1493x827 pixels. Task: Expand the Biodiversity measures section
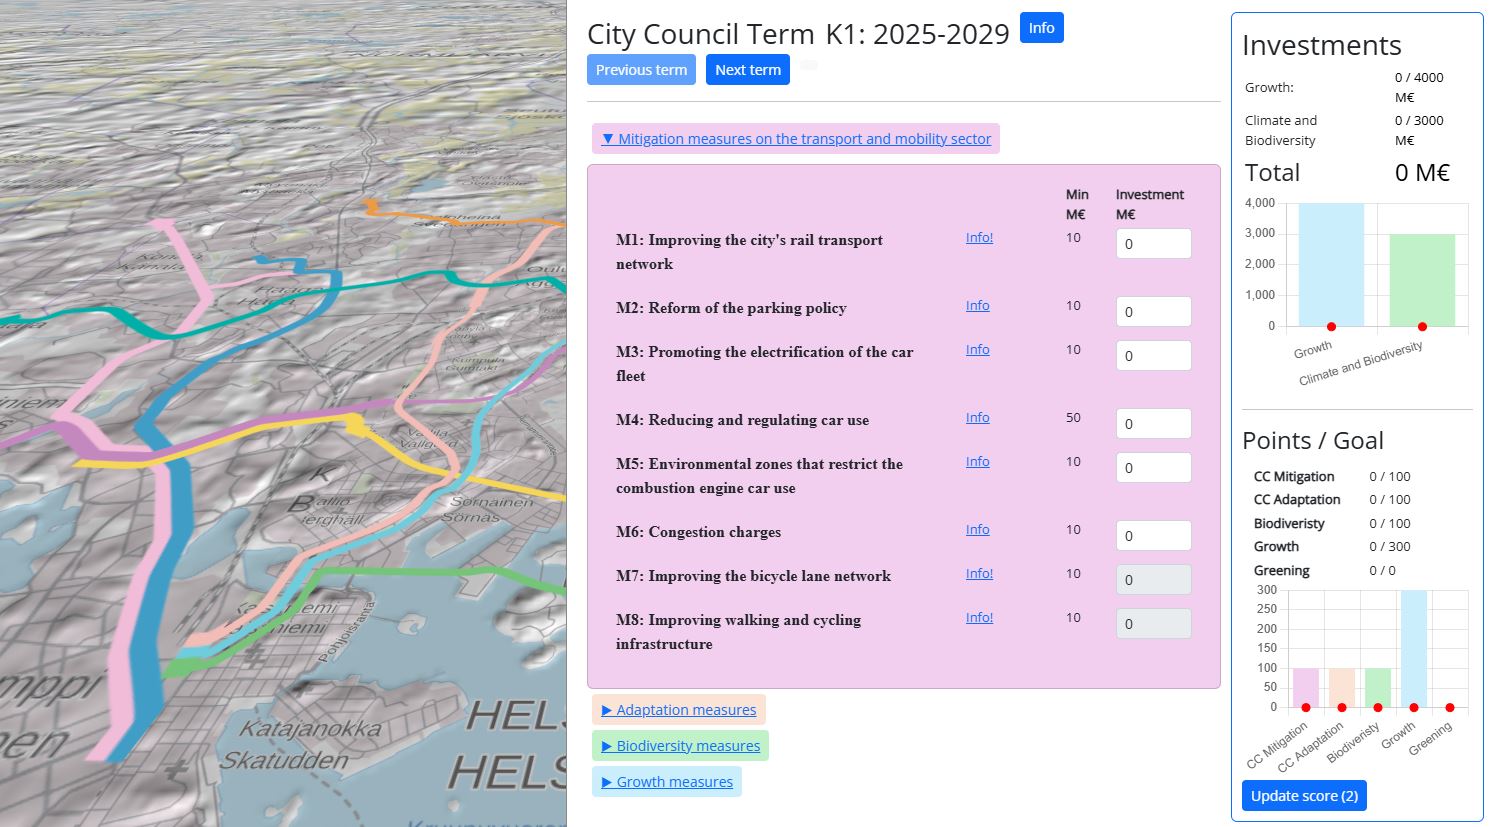681,746
